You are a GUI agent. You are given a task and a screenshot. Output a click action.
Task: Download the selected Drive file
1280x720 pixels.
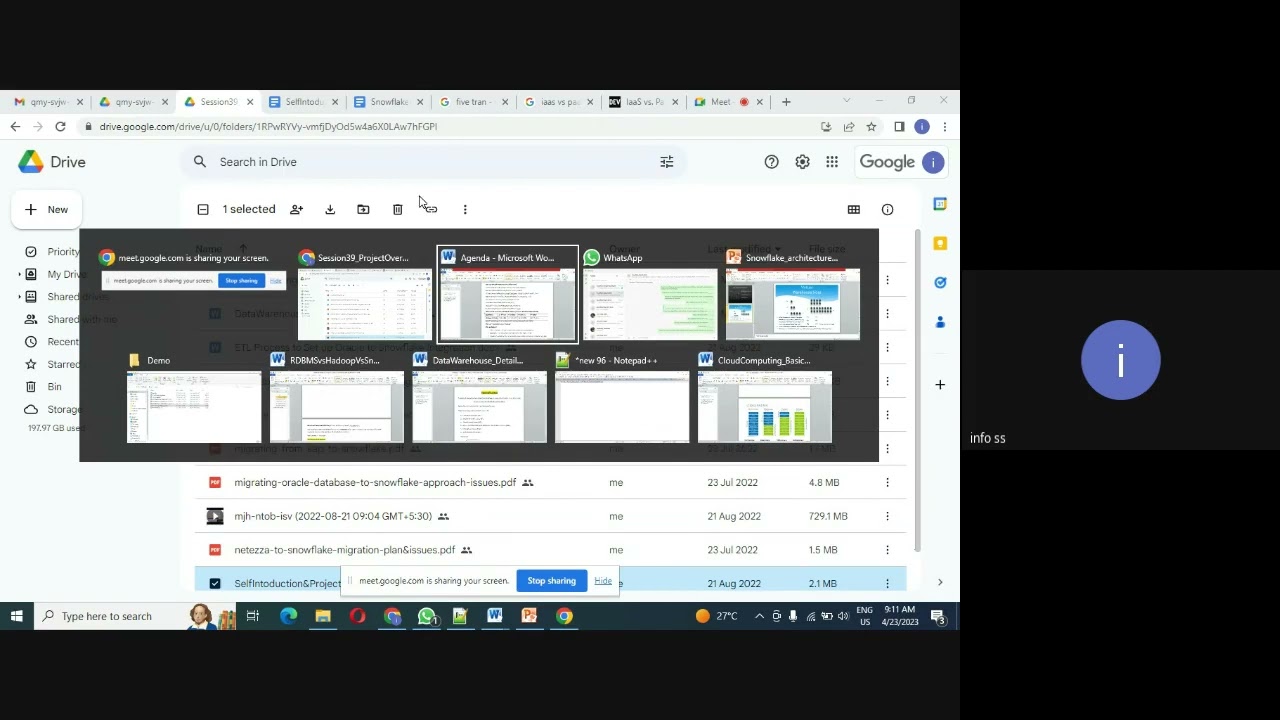[330, 209]
